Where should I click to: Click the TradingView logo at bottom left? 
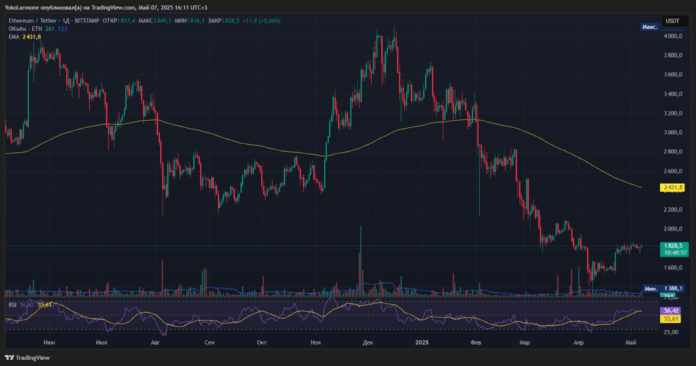coord(27,358)
